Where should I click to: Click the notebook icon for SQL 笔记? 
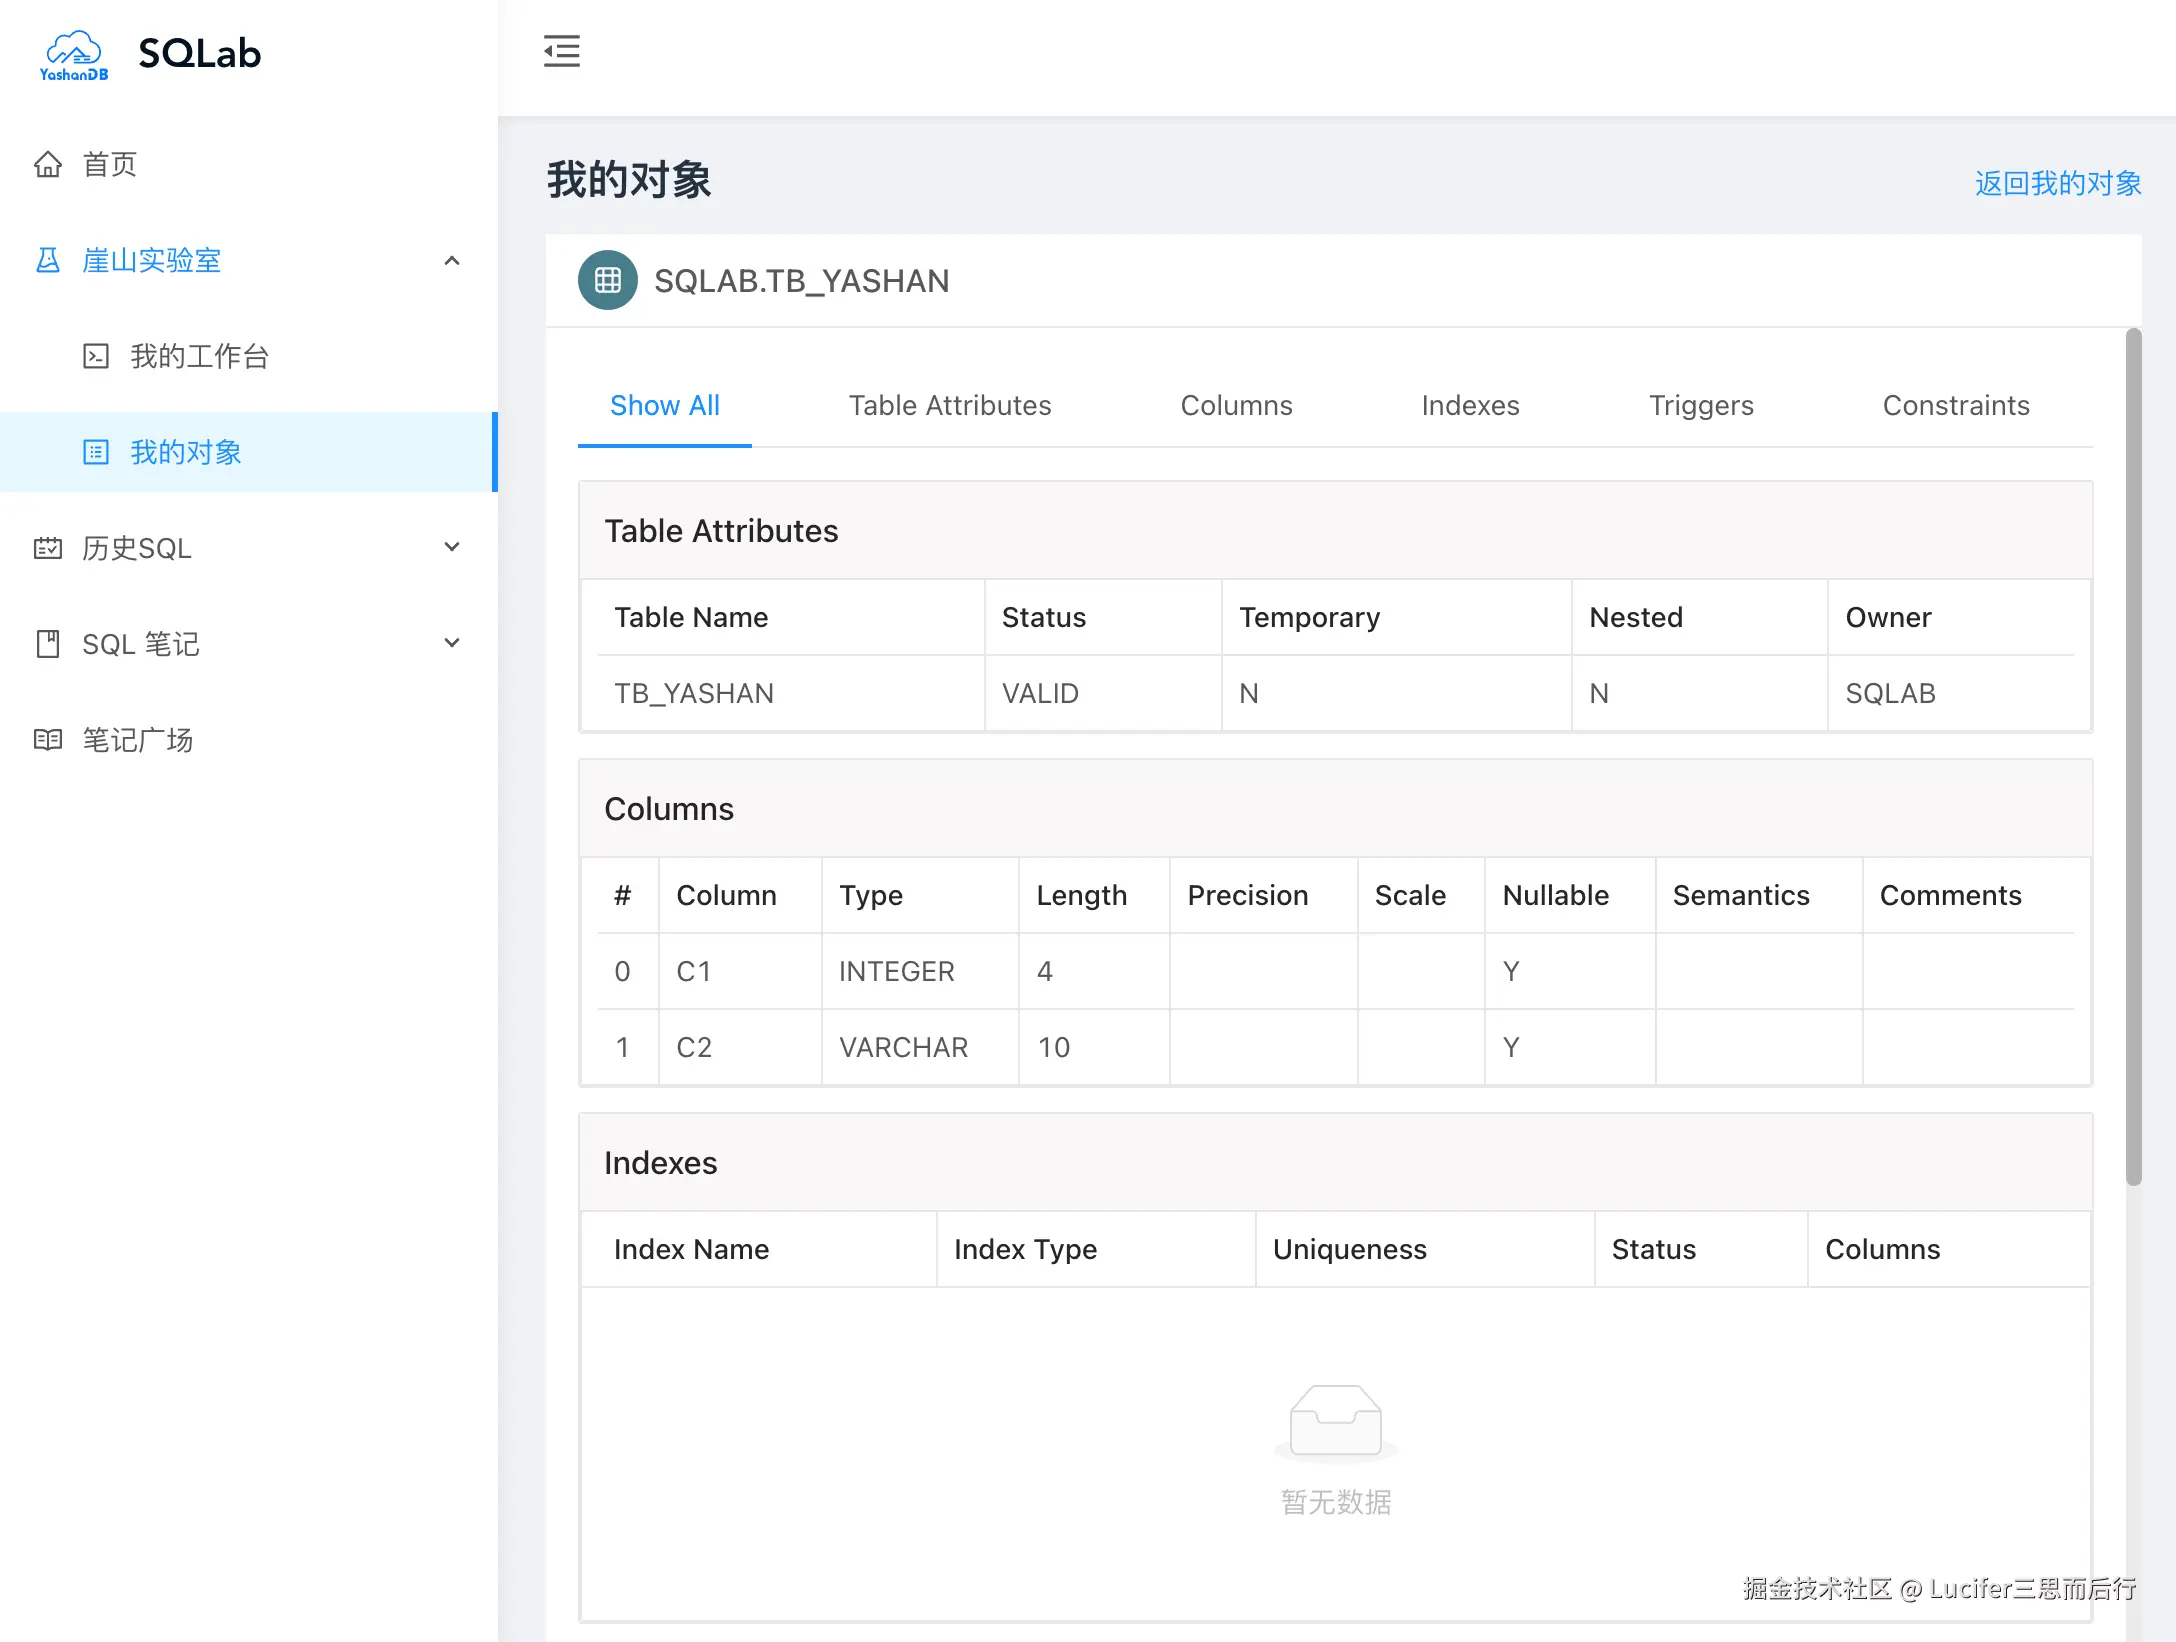(48, 644)
